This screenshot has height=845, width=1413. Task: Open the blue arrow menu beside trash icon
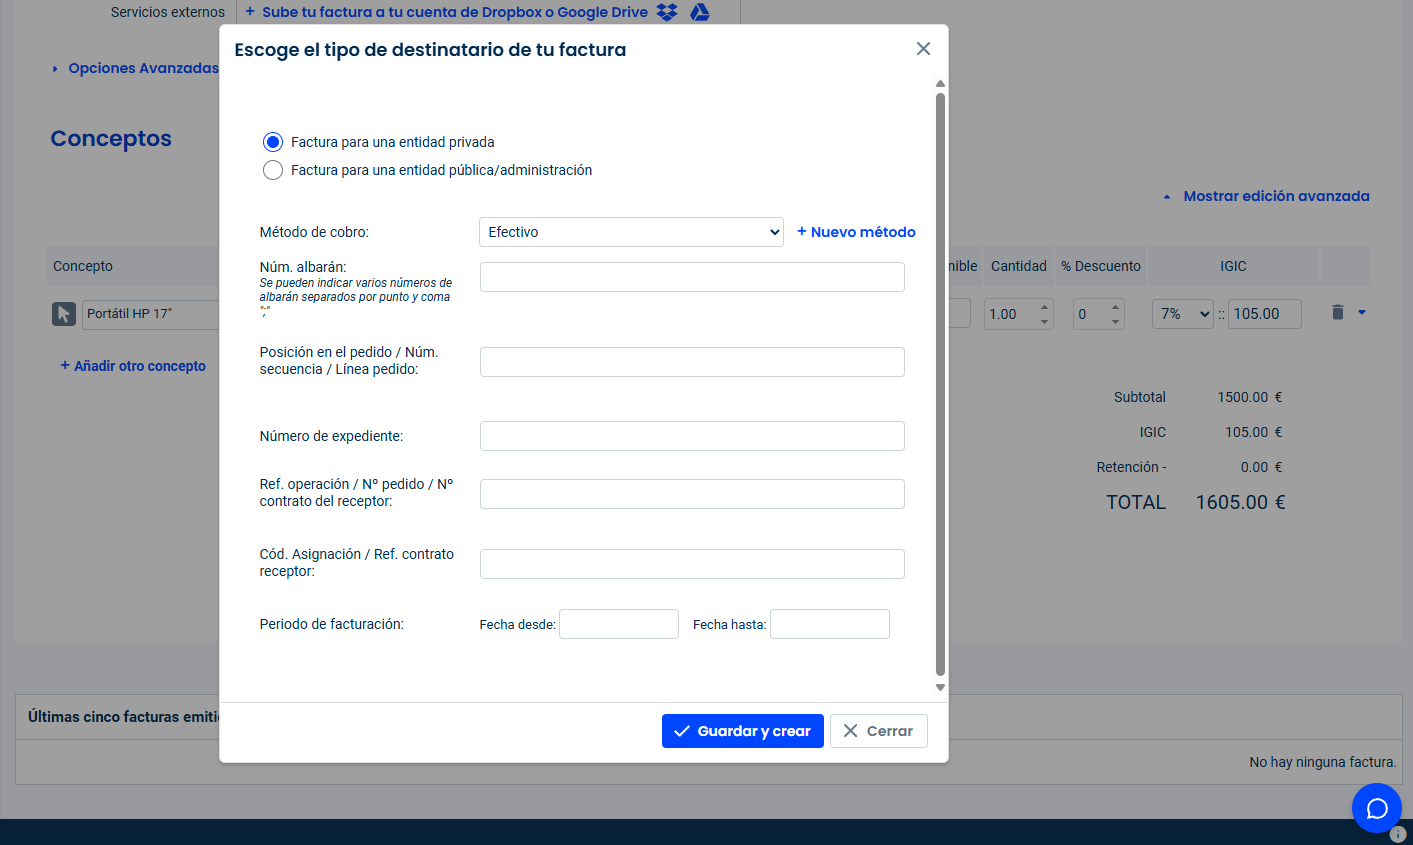[x=1362, y=313]
